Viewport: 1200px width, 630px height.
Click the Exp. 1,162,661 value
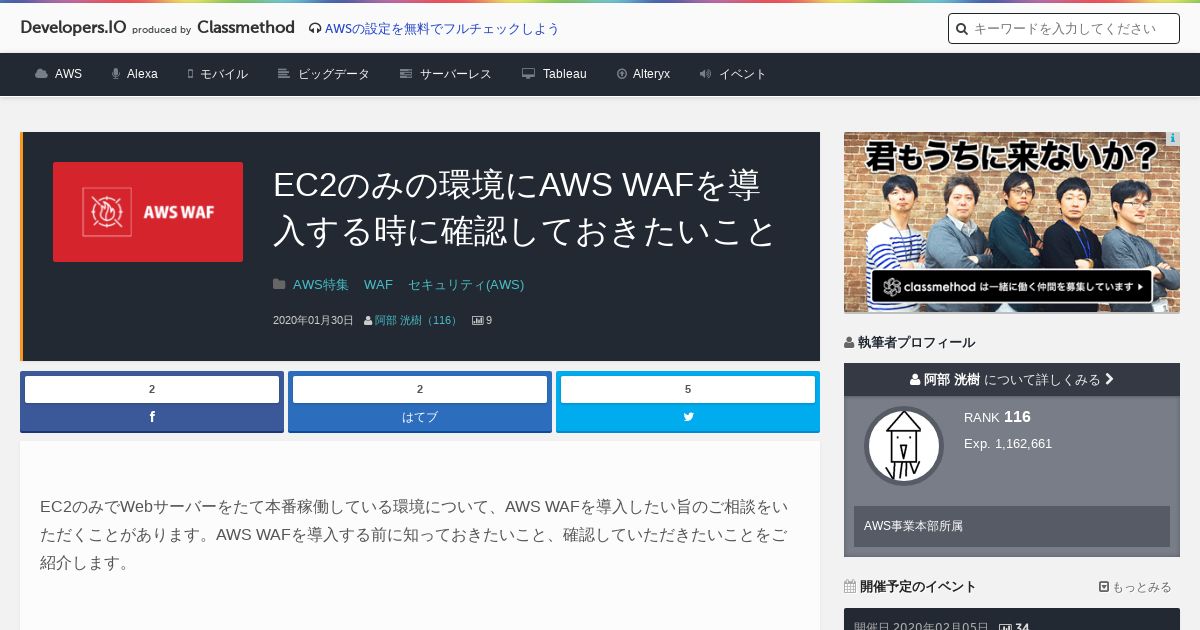pos(1008,444)
